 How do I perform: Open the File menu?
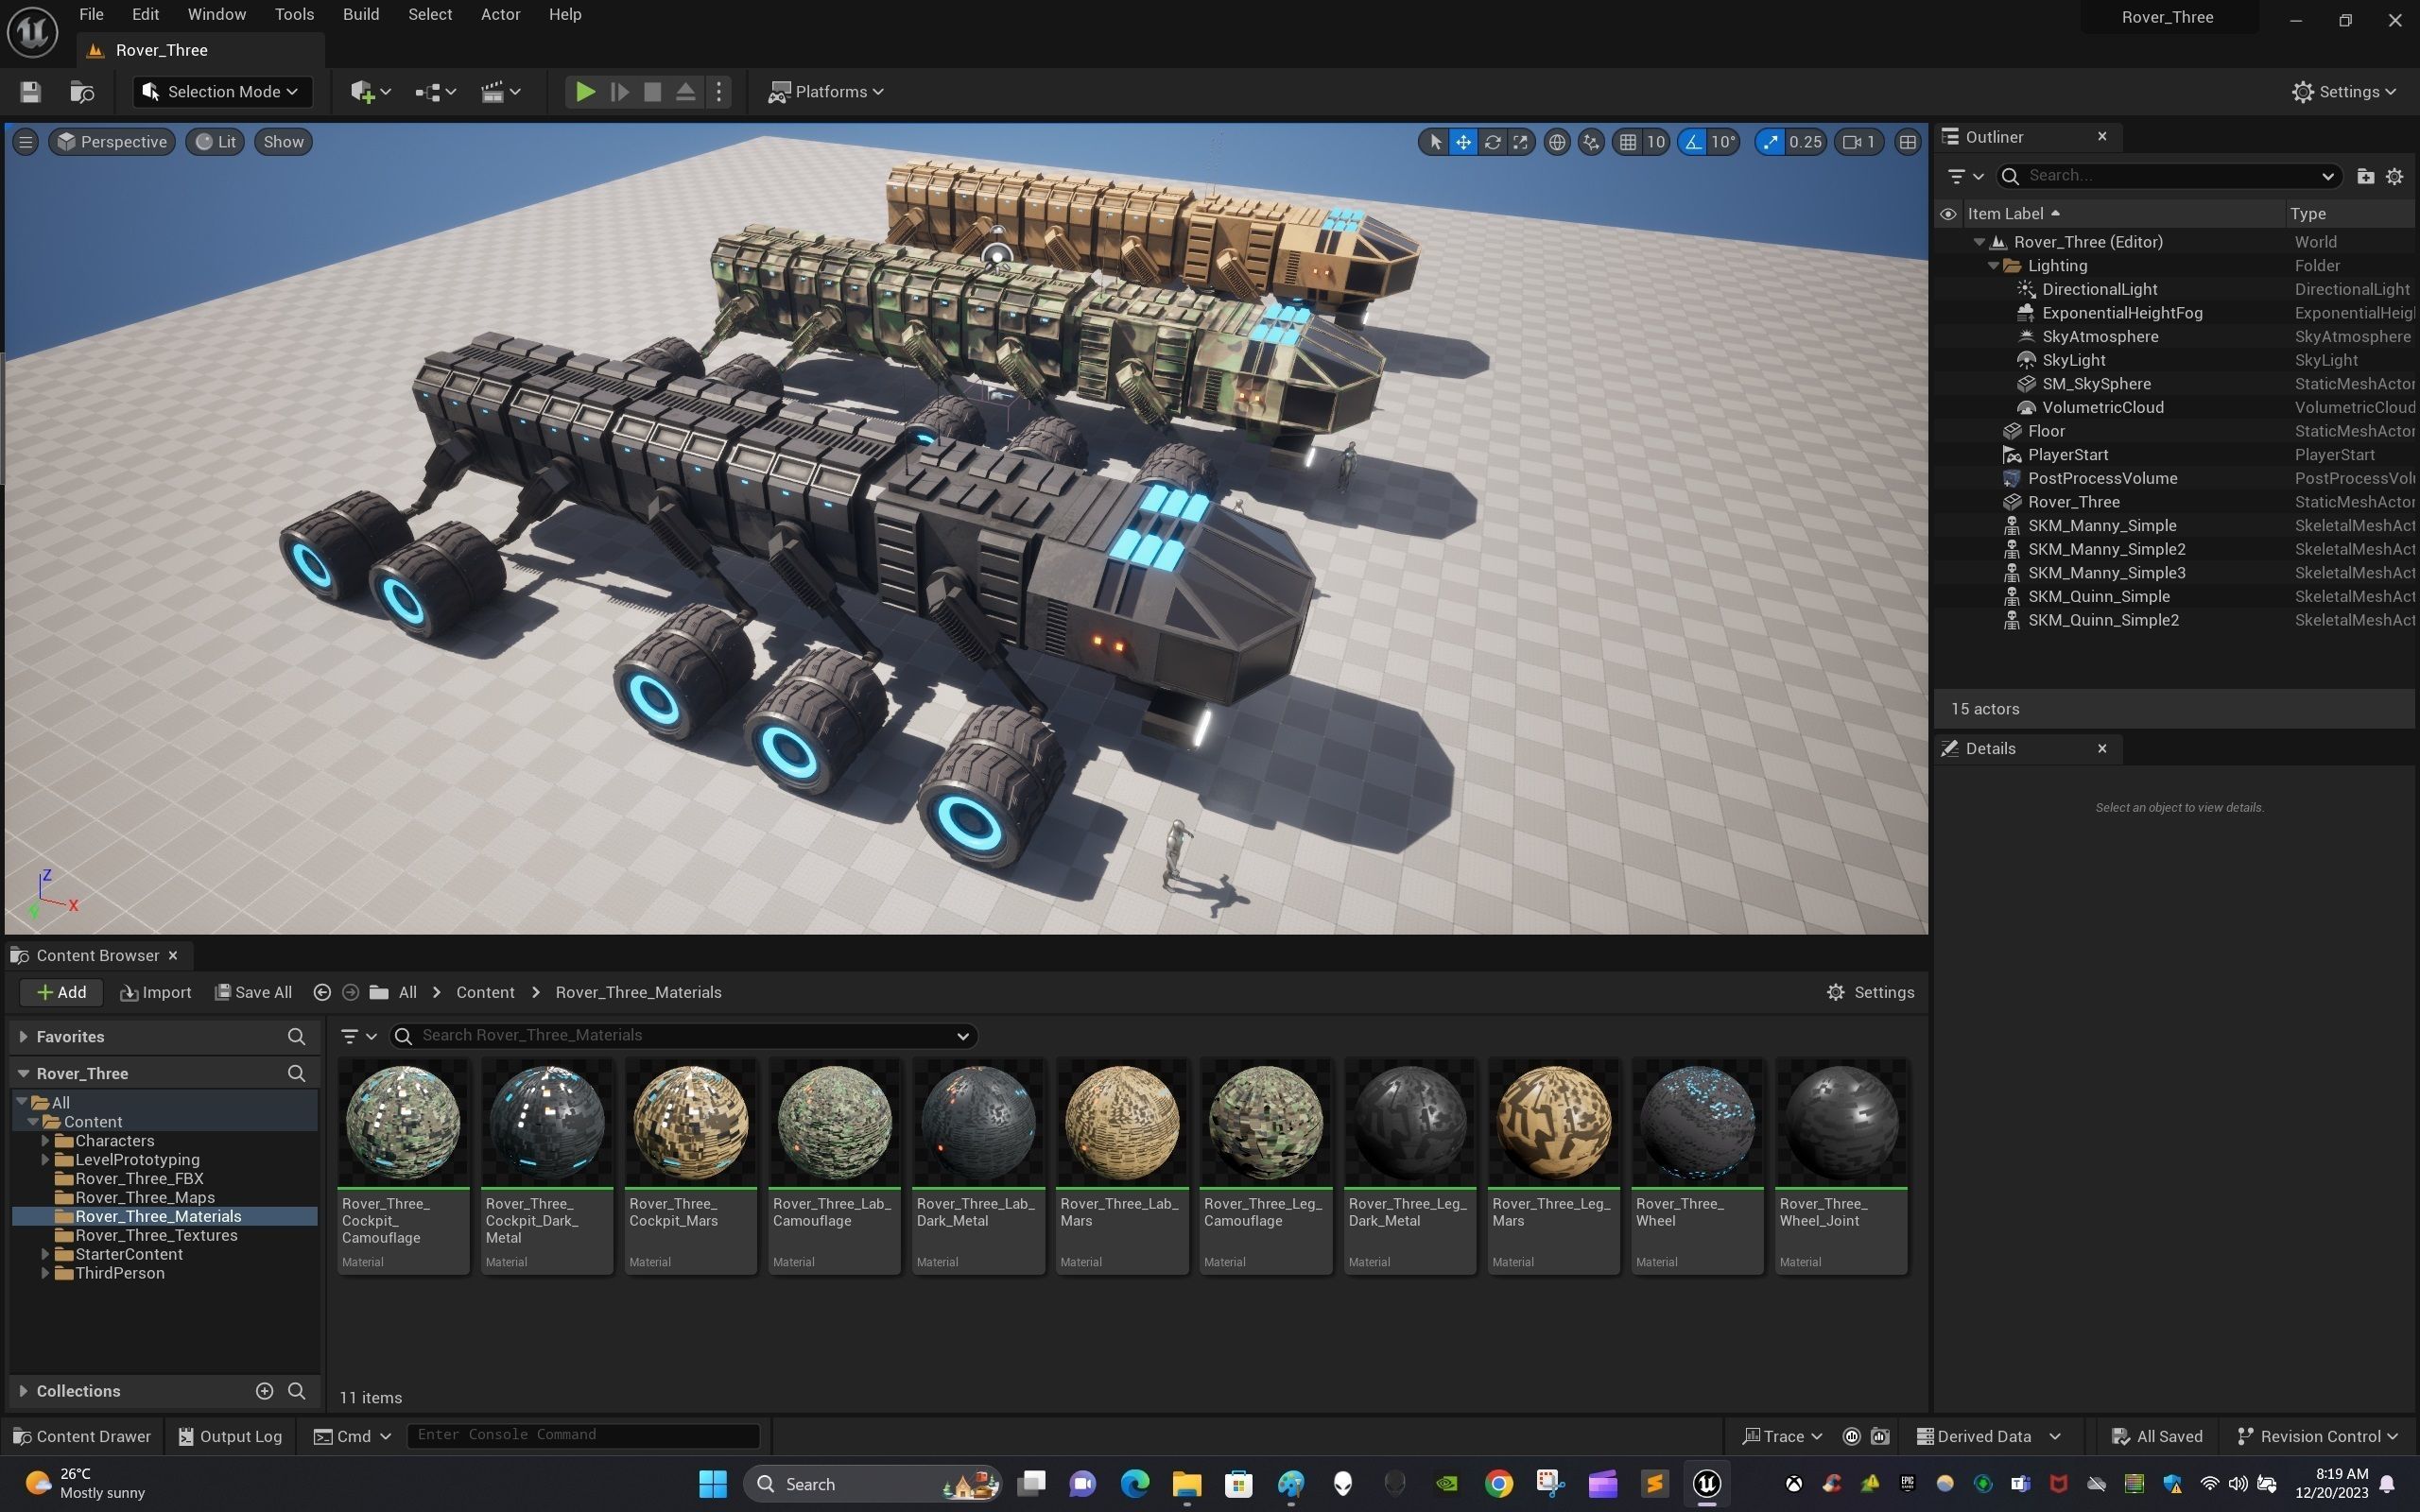click(x=91, y=14)
